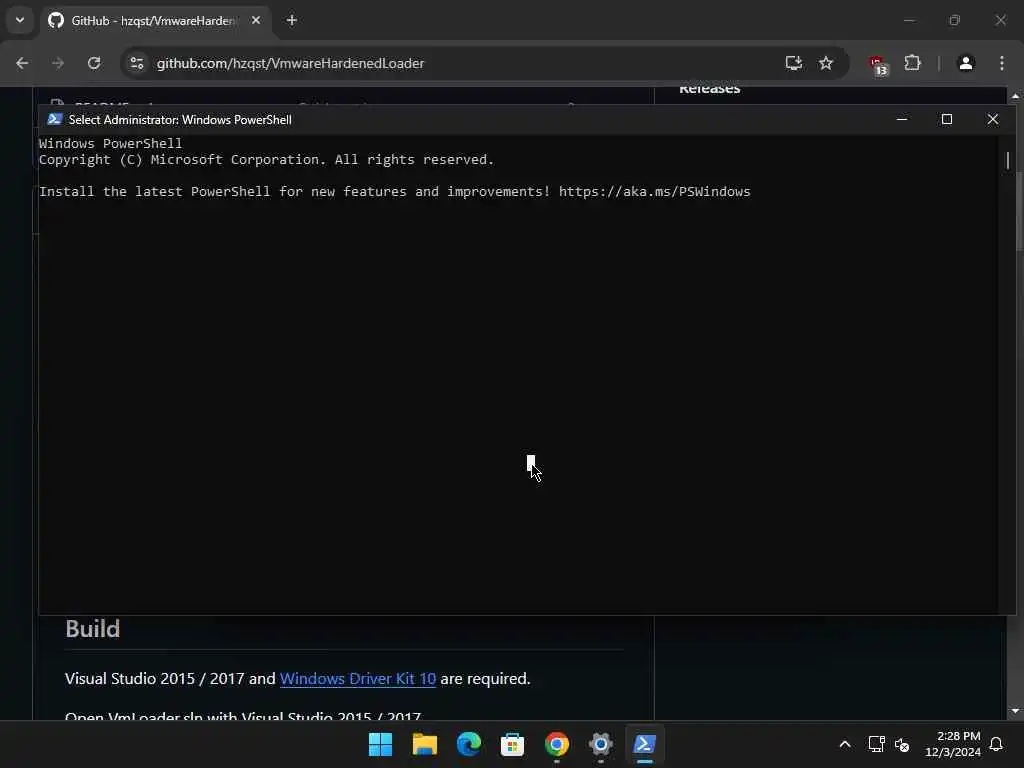Close the GitHub browser tab
The image size is (1024, 768).
click(256, 20)
